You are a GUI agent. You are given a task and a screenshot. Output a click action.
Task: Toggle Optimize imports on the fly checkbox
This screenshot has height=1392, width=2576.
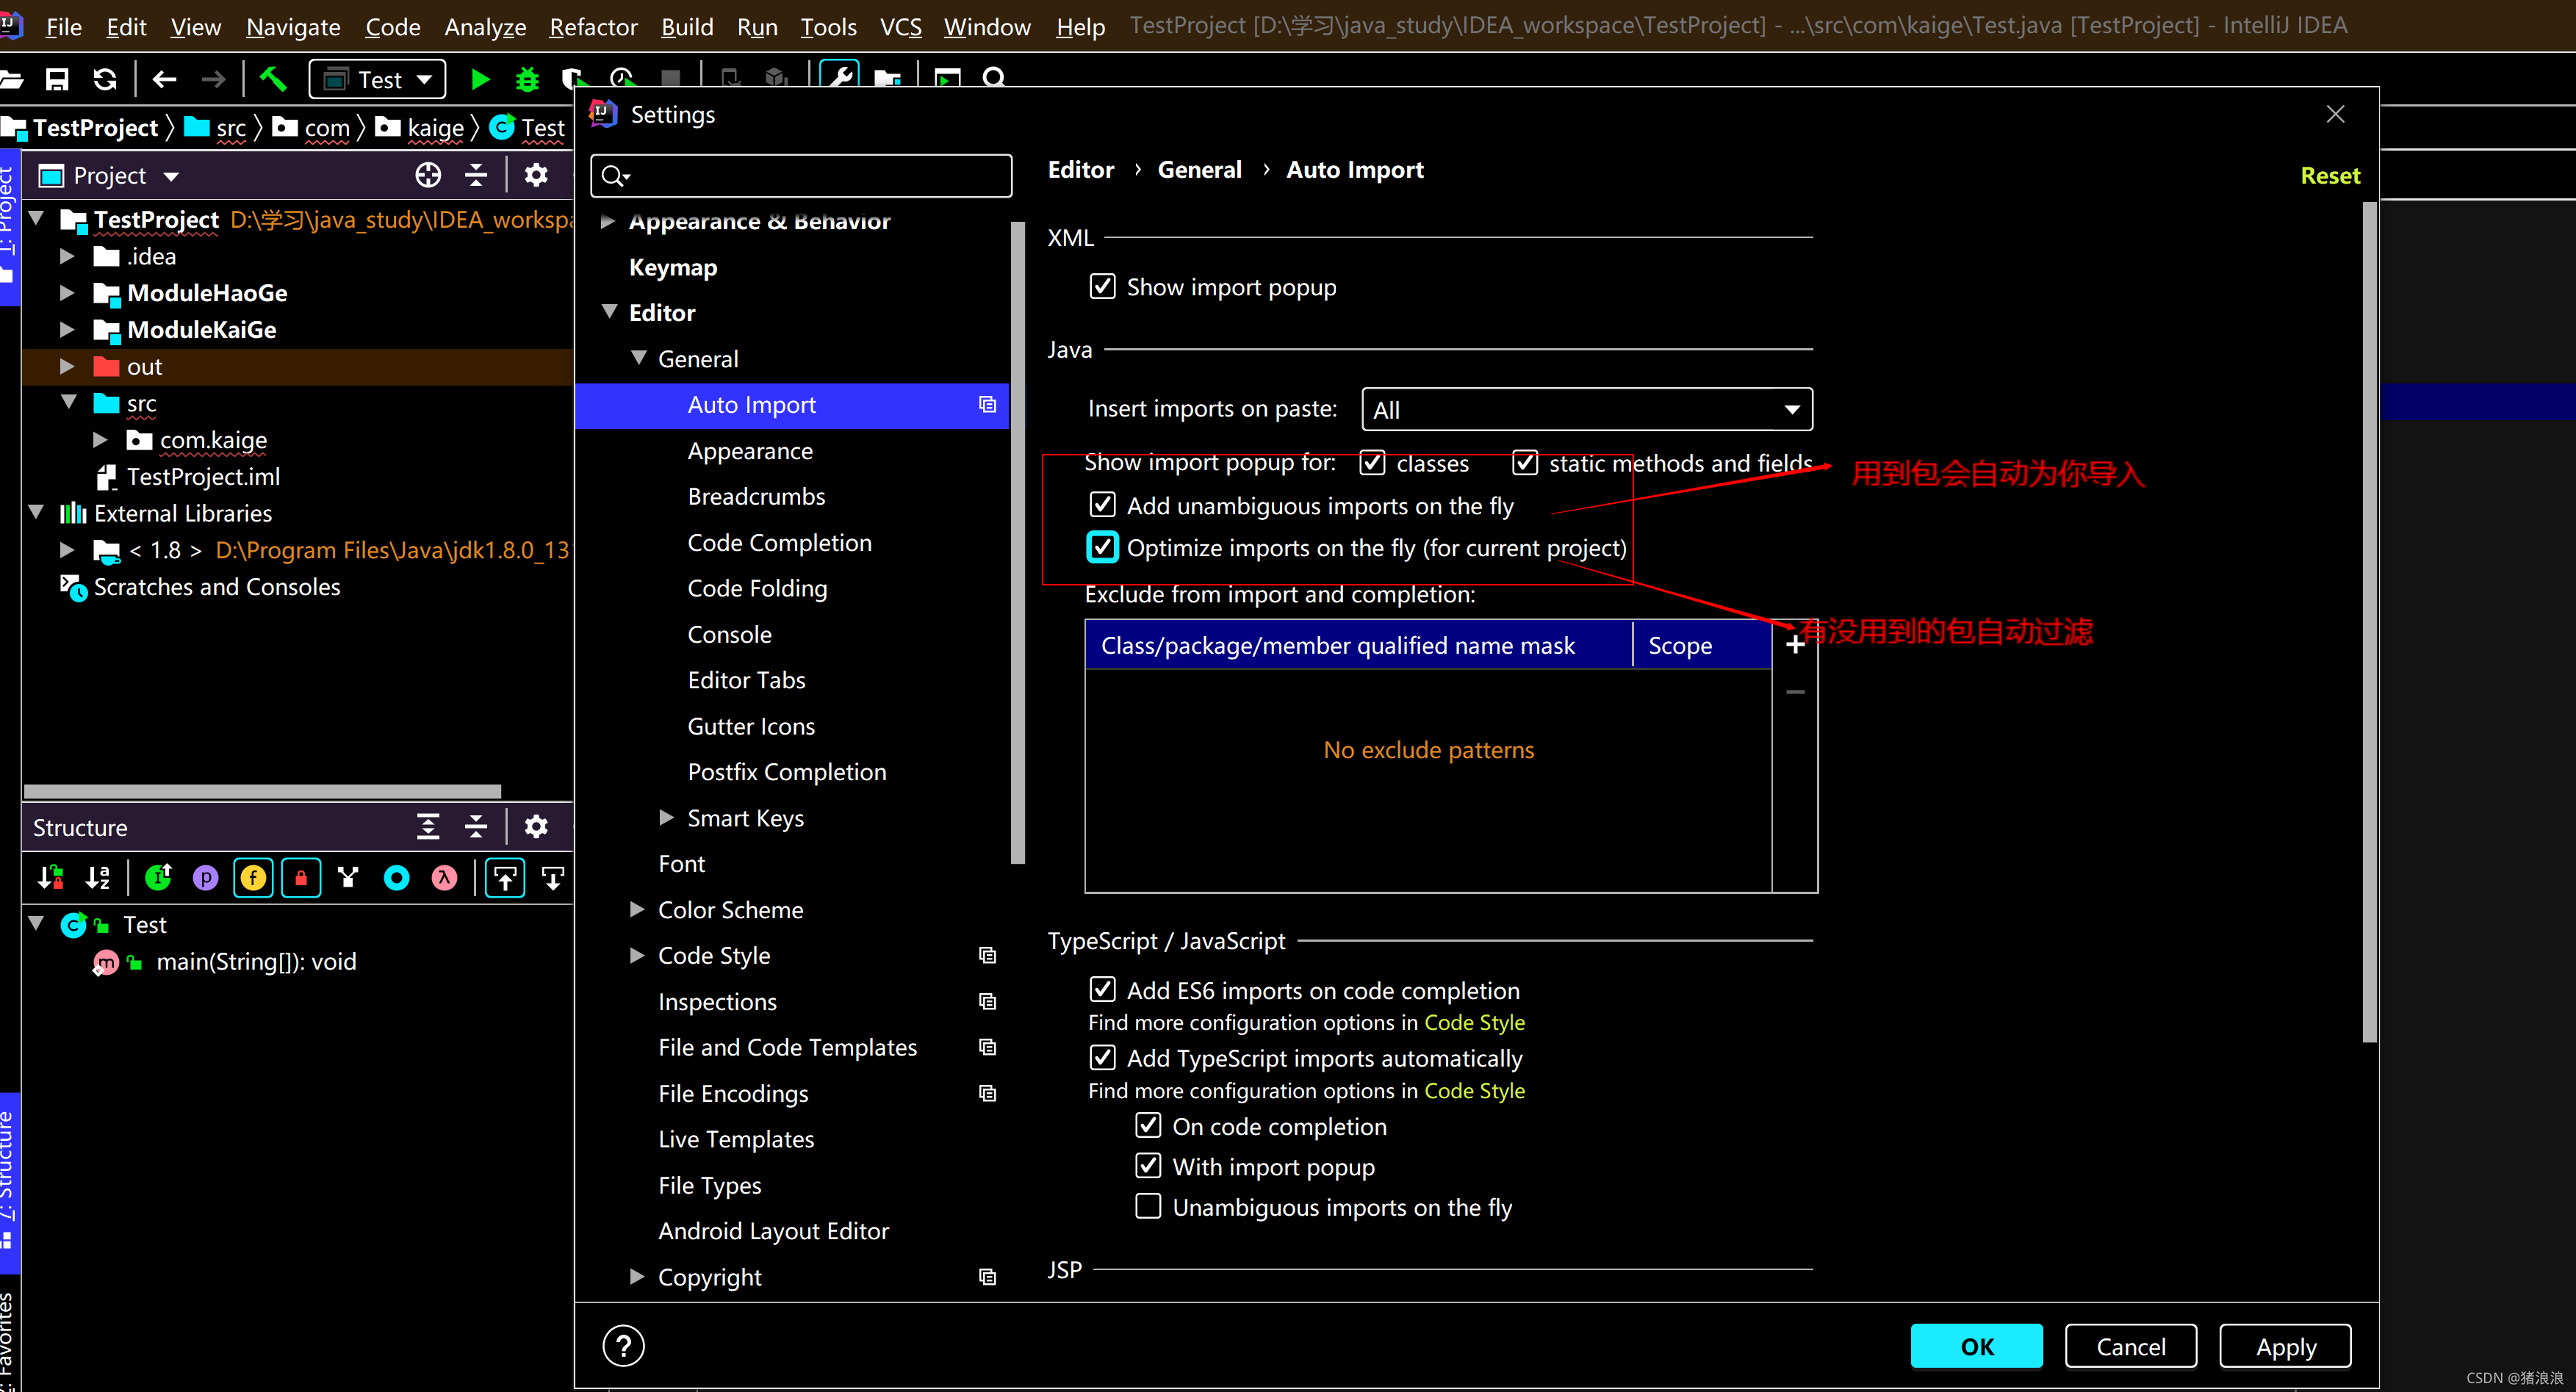click(1102, 547)
